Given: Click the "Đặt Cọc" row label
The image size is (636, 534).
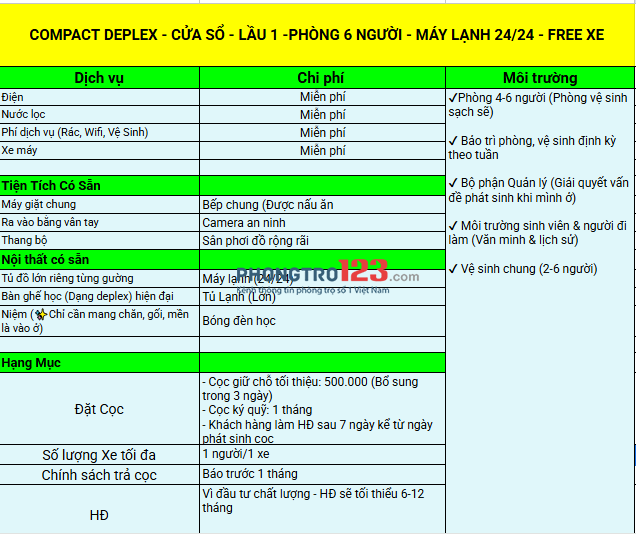Looking at the screenshot, I should (99, 409).
